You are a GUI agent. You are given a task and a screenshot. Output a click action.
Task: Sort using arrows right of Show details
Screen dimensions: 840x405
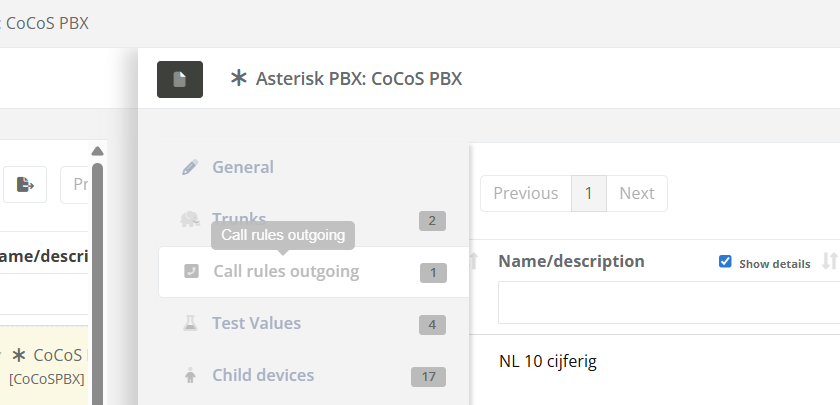pos(829,262)
